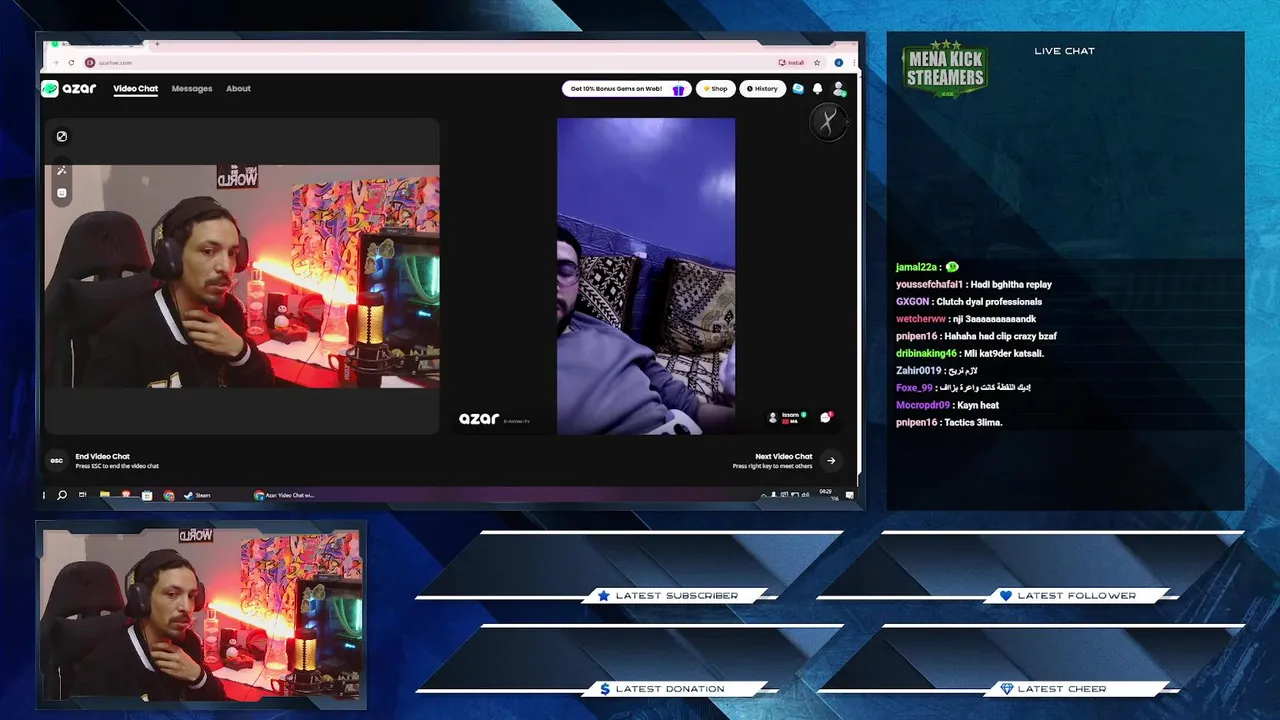The height and width of the screenshot is (720, 1280).
Task: Click the browser reload button
Action: 71,62
